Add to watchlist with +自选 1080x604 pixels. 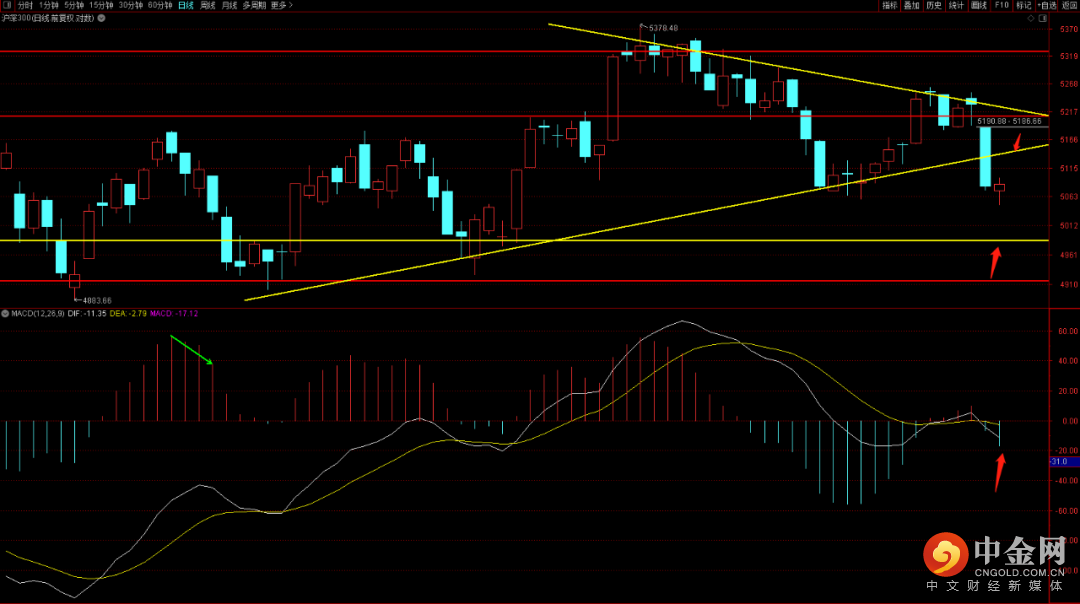1047,5
